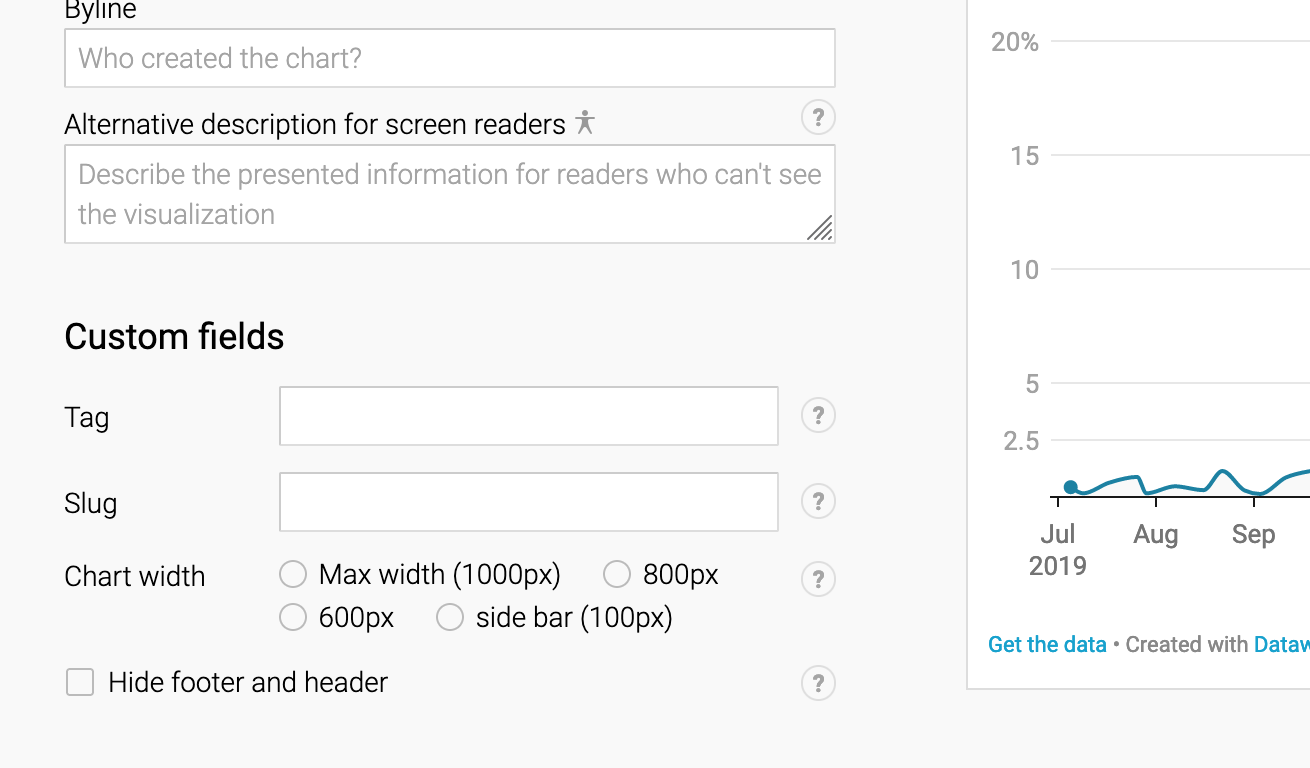Click the Jul 2019 axis label

[1057, 550]
